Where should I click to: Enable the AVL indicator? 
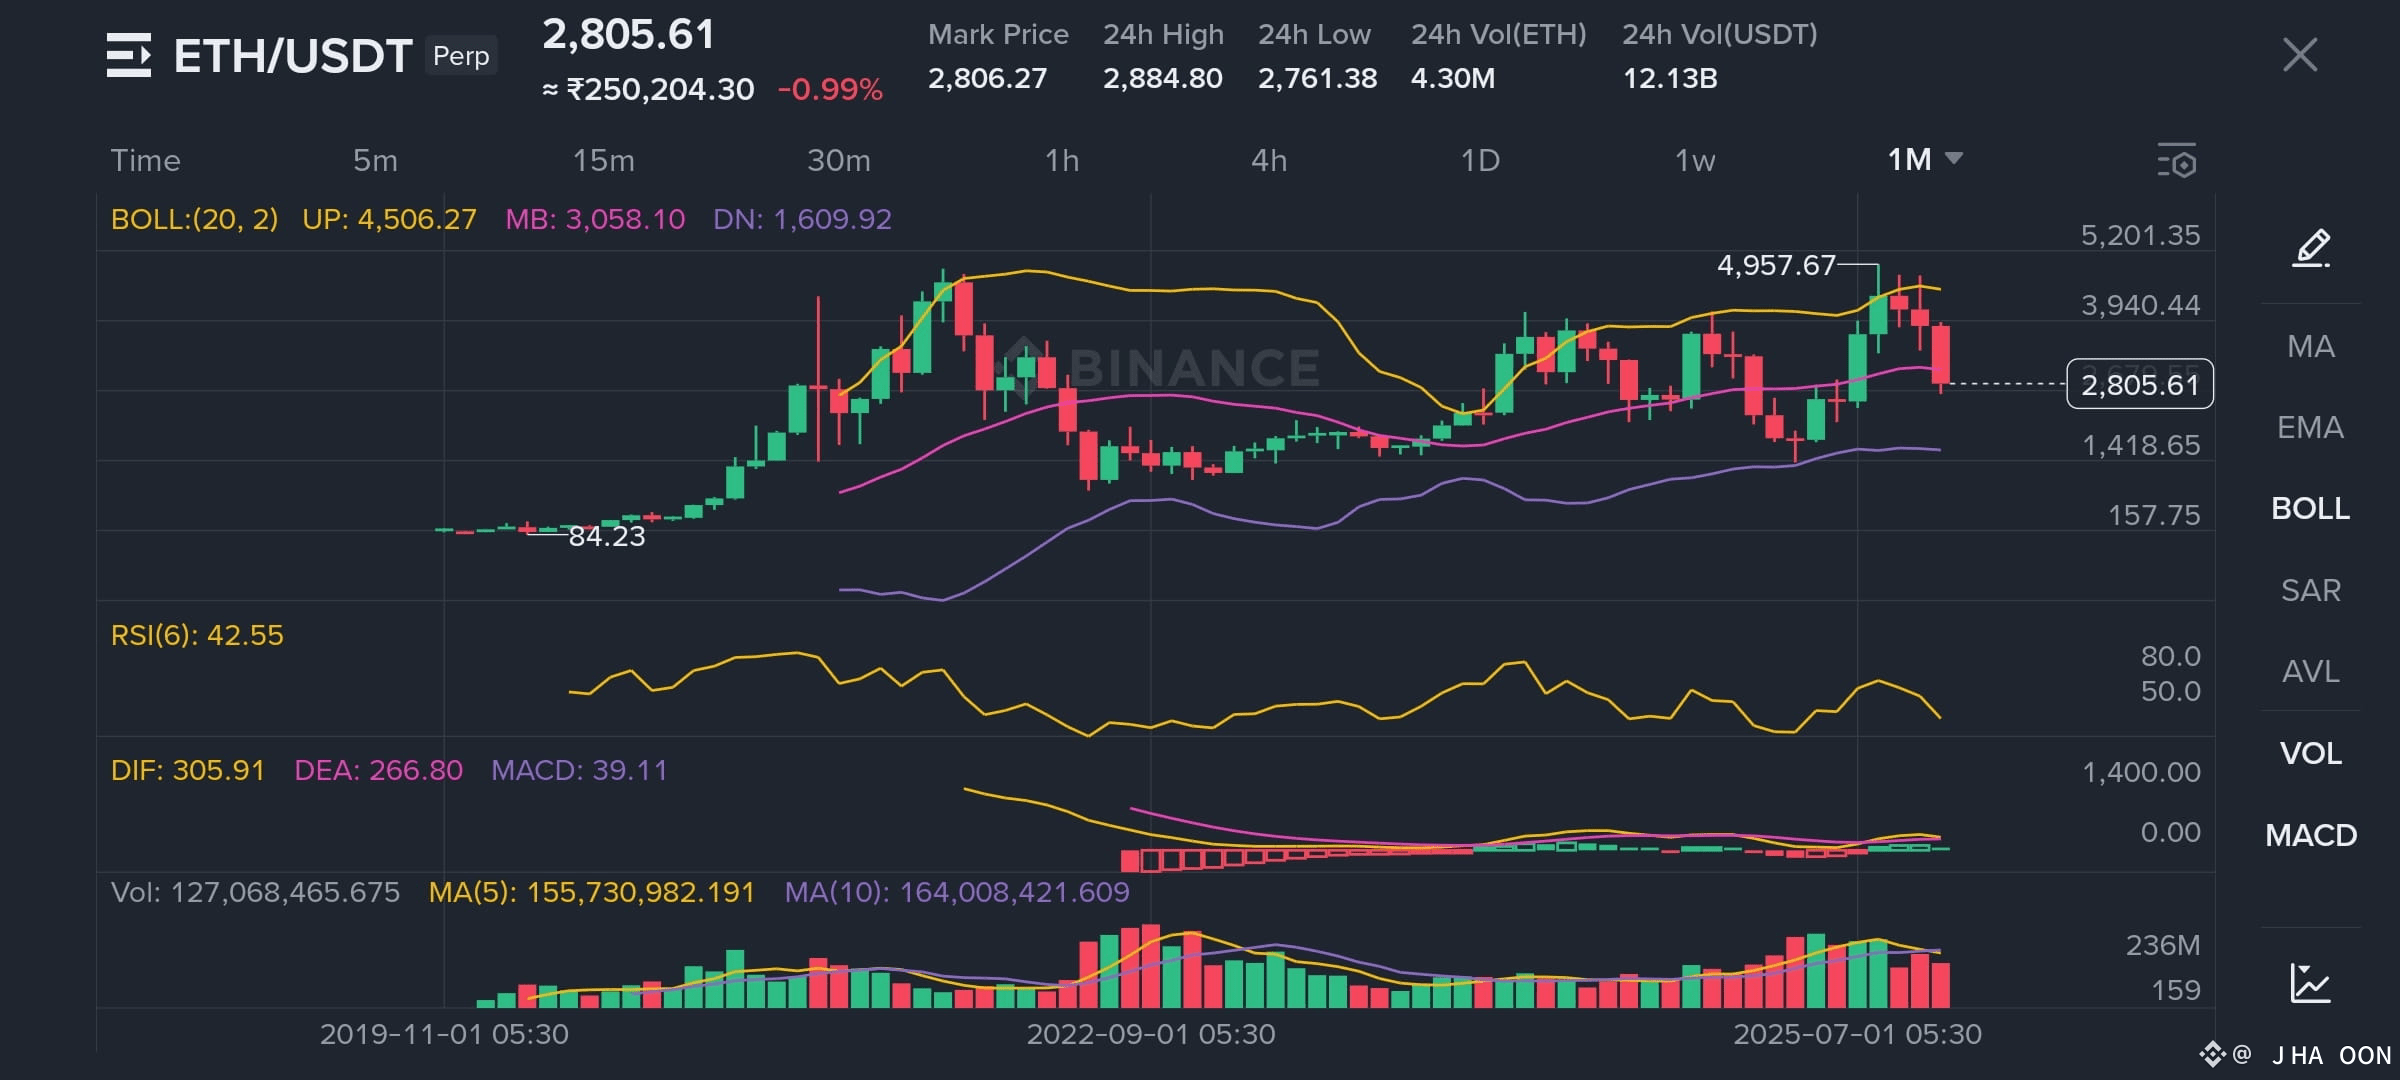pyautogui.click(x=2311, y=671)
